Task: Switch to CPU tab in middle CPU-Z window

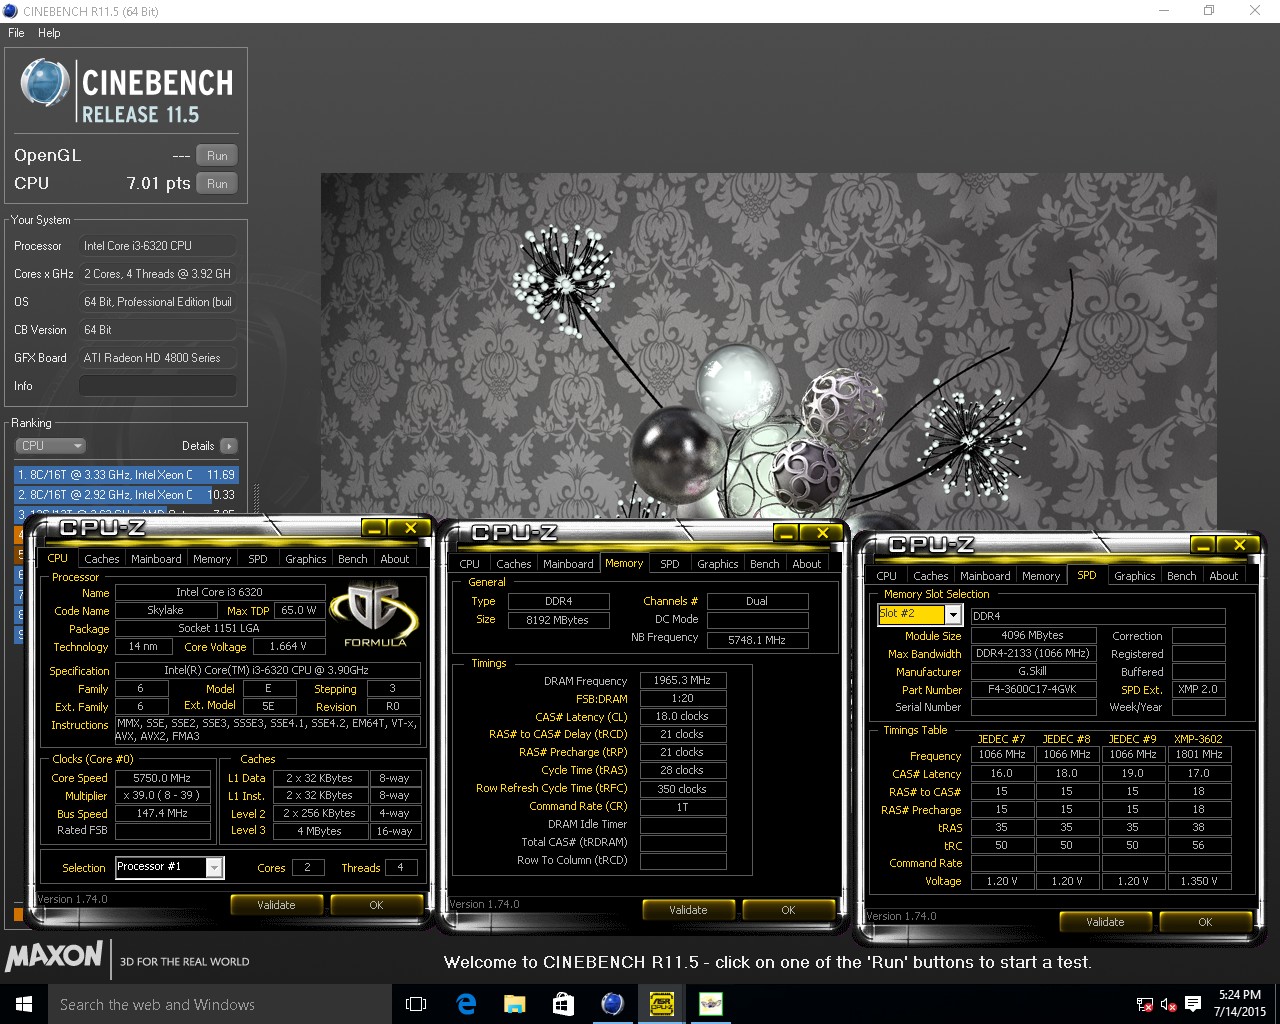Action: pos(469,564)
